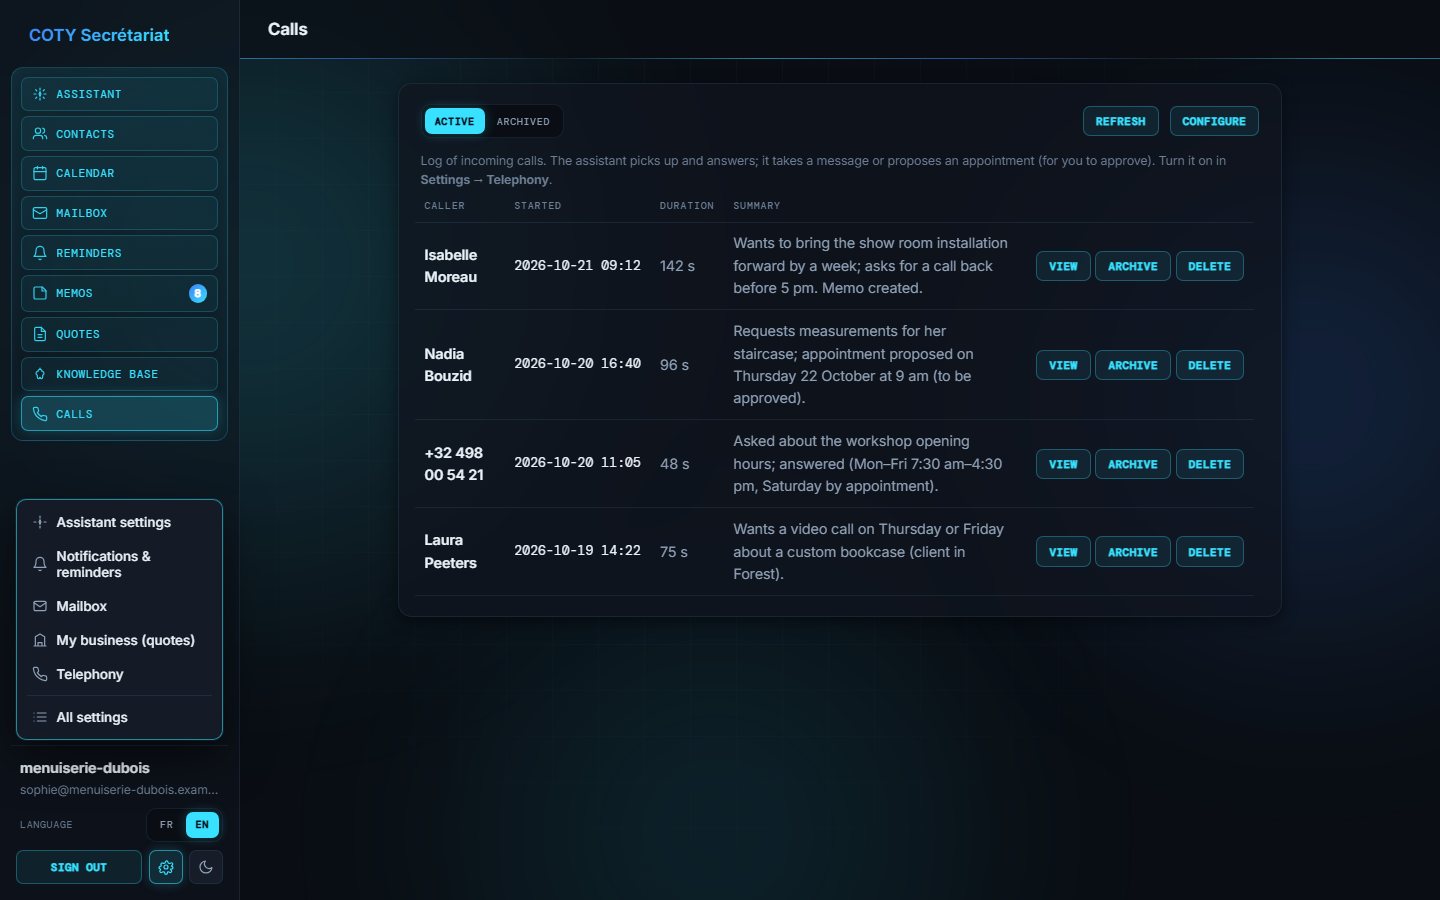Viewport: 1440px width, 900px height.
Task: Refresh the calls log
Action: pyautogui.click(x=1121, y=121)
